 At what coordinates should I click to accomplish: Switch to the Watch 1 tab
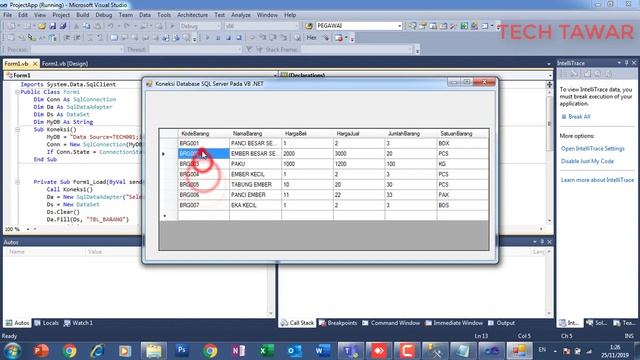(78, 323)
